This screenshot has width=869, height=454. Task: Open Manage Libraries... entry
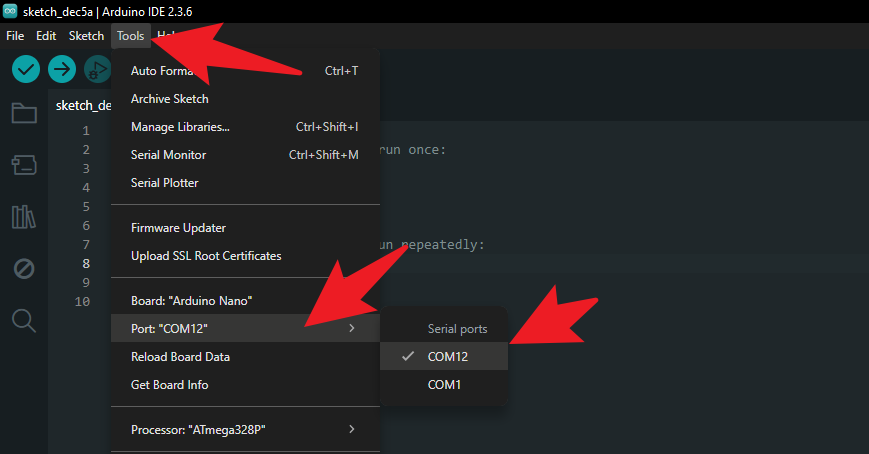click(x=246, y=127)
